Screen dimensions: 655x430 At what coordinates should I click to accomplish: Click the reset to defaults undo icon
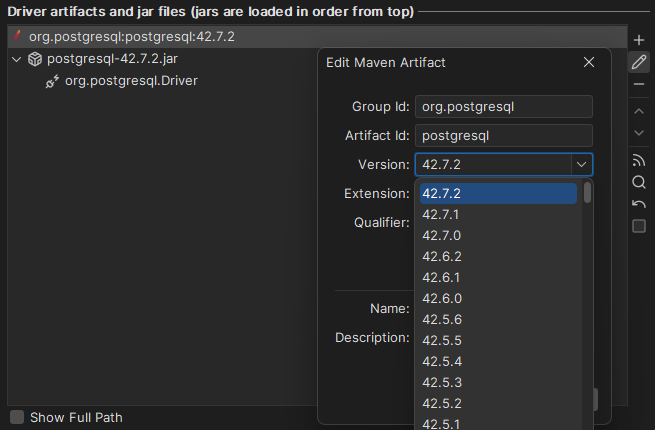[x=639, y=204]
